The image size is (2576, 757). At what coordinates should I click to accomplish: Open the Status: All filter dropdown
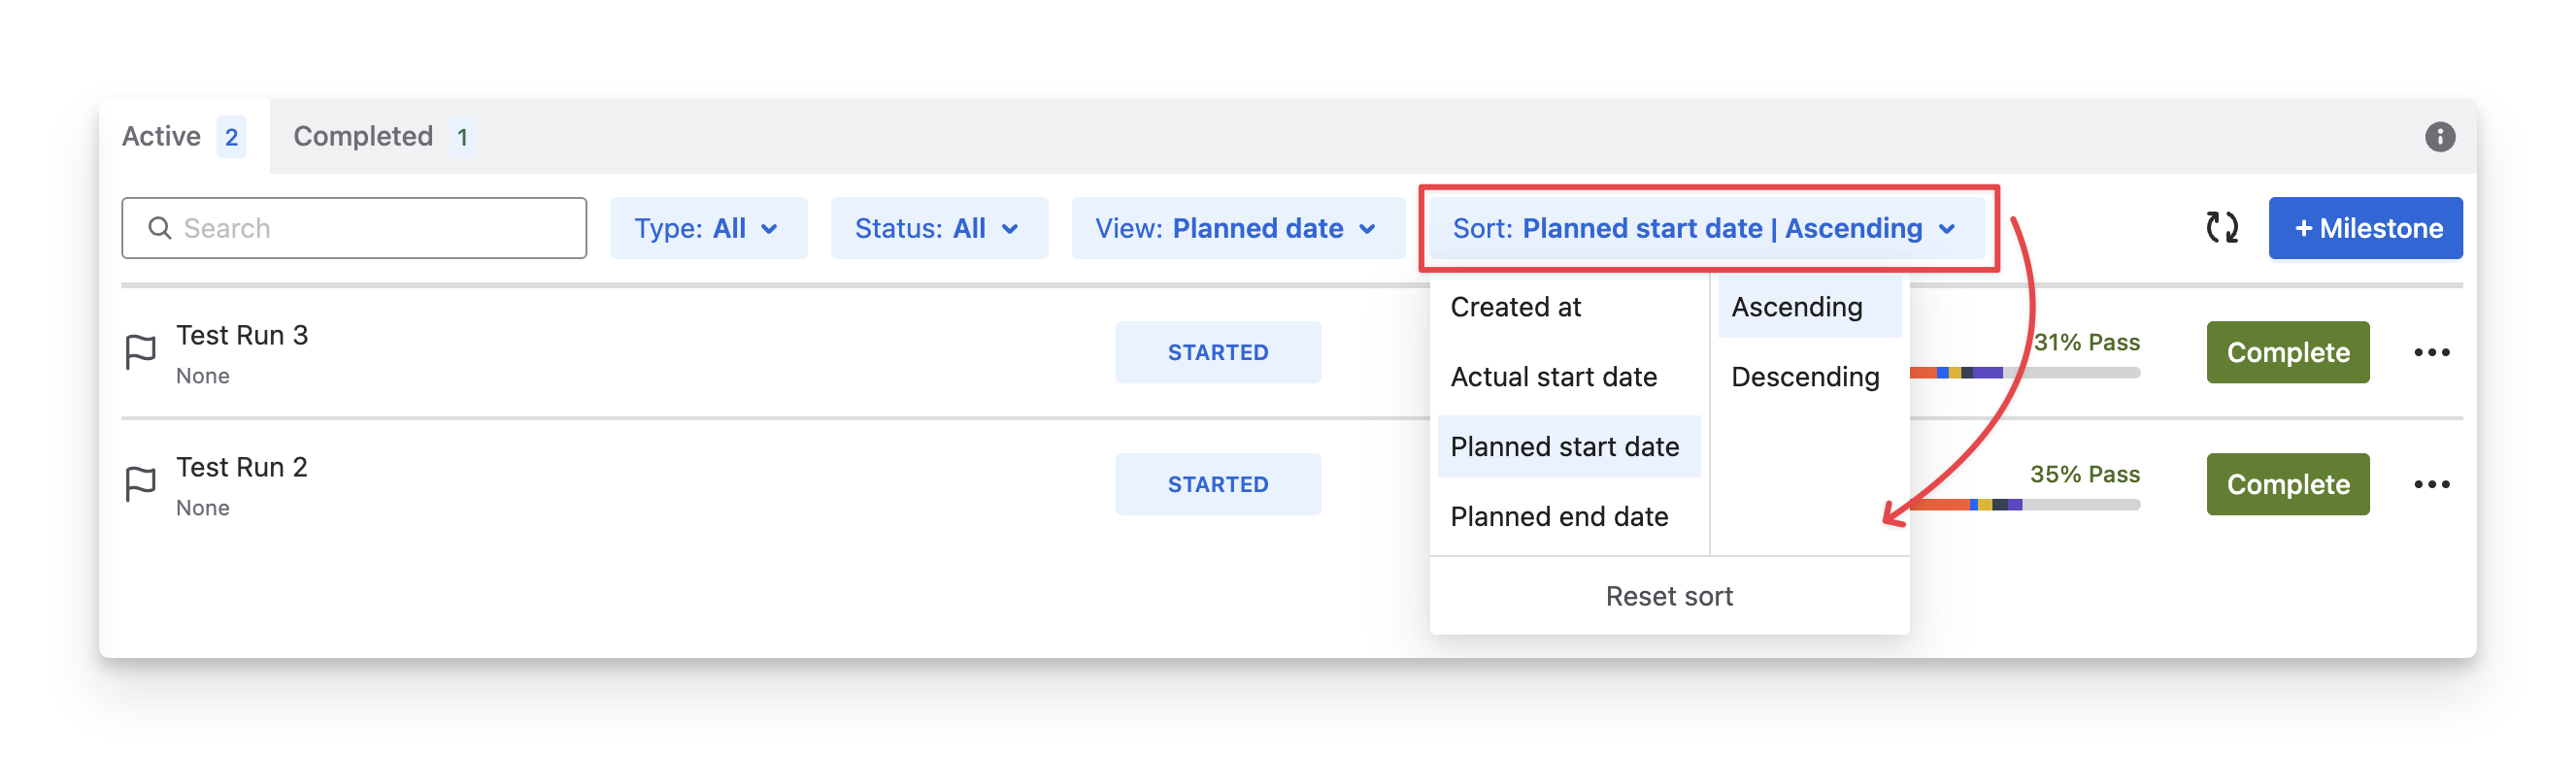point(938,228)
